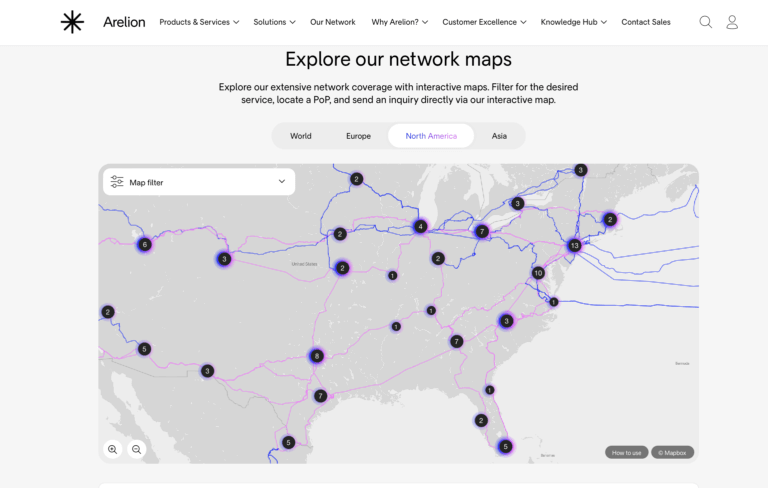Expand the Customer Excellence menu

tap(484, 22)
